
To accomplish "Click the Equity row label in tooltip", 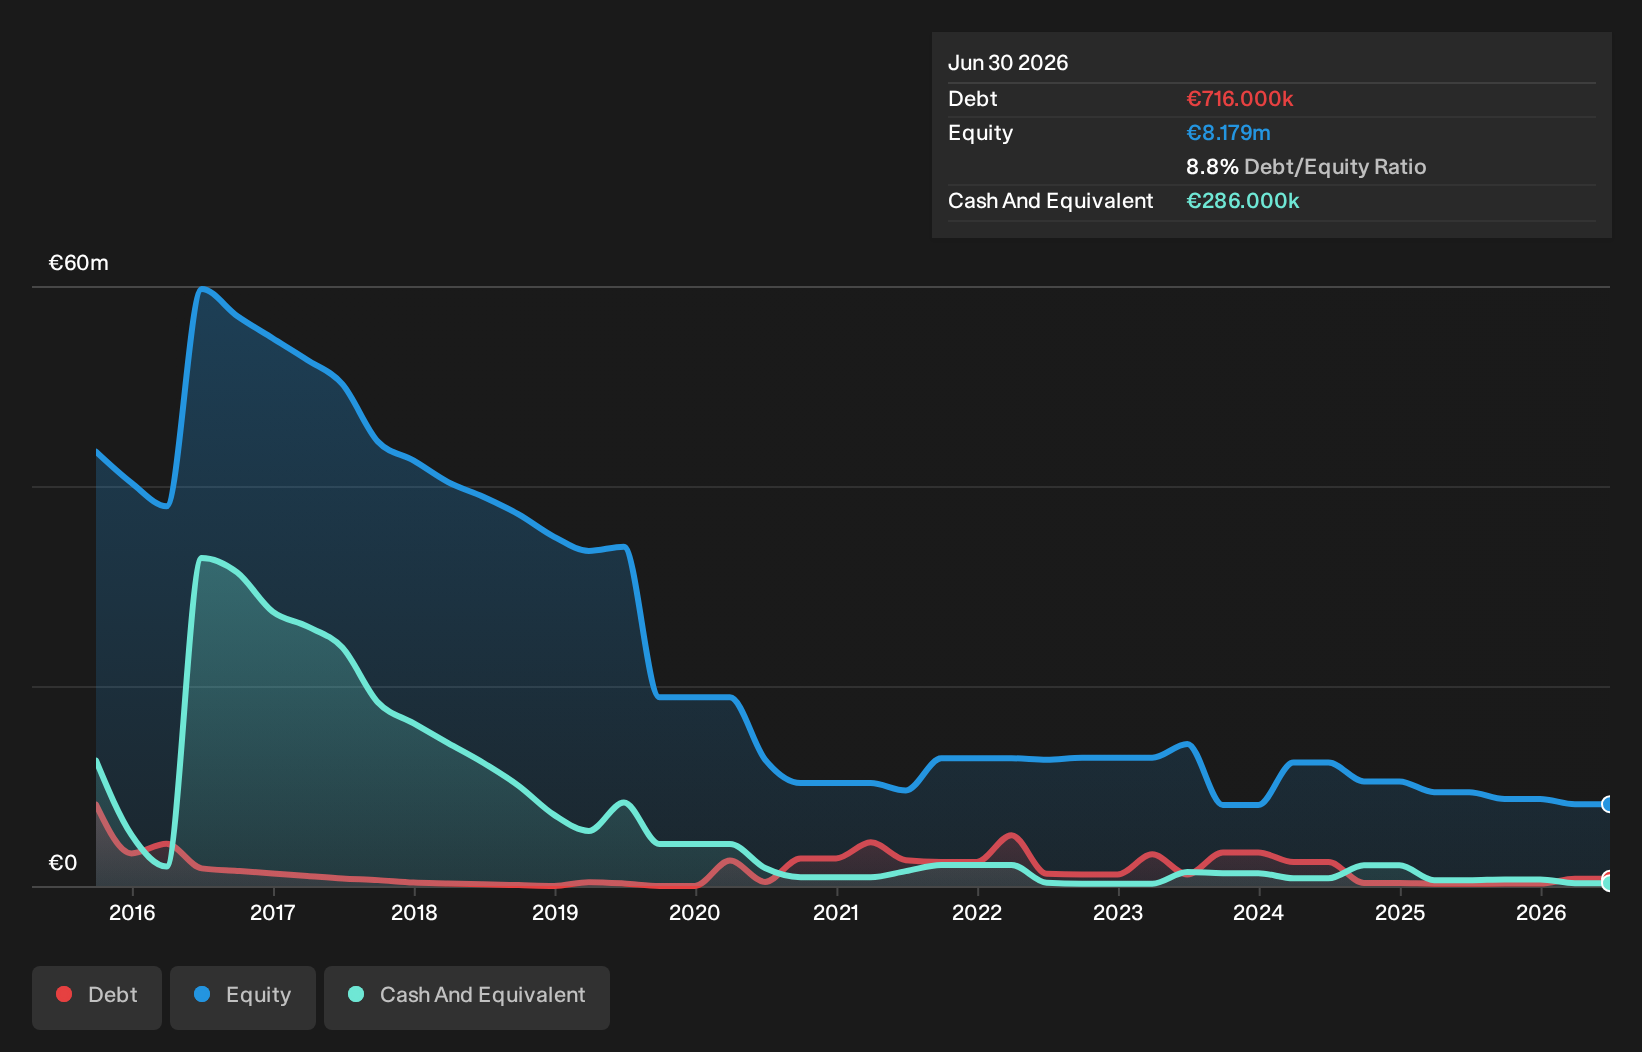I will tap(981, 133).
